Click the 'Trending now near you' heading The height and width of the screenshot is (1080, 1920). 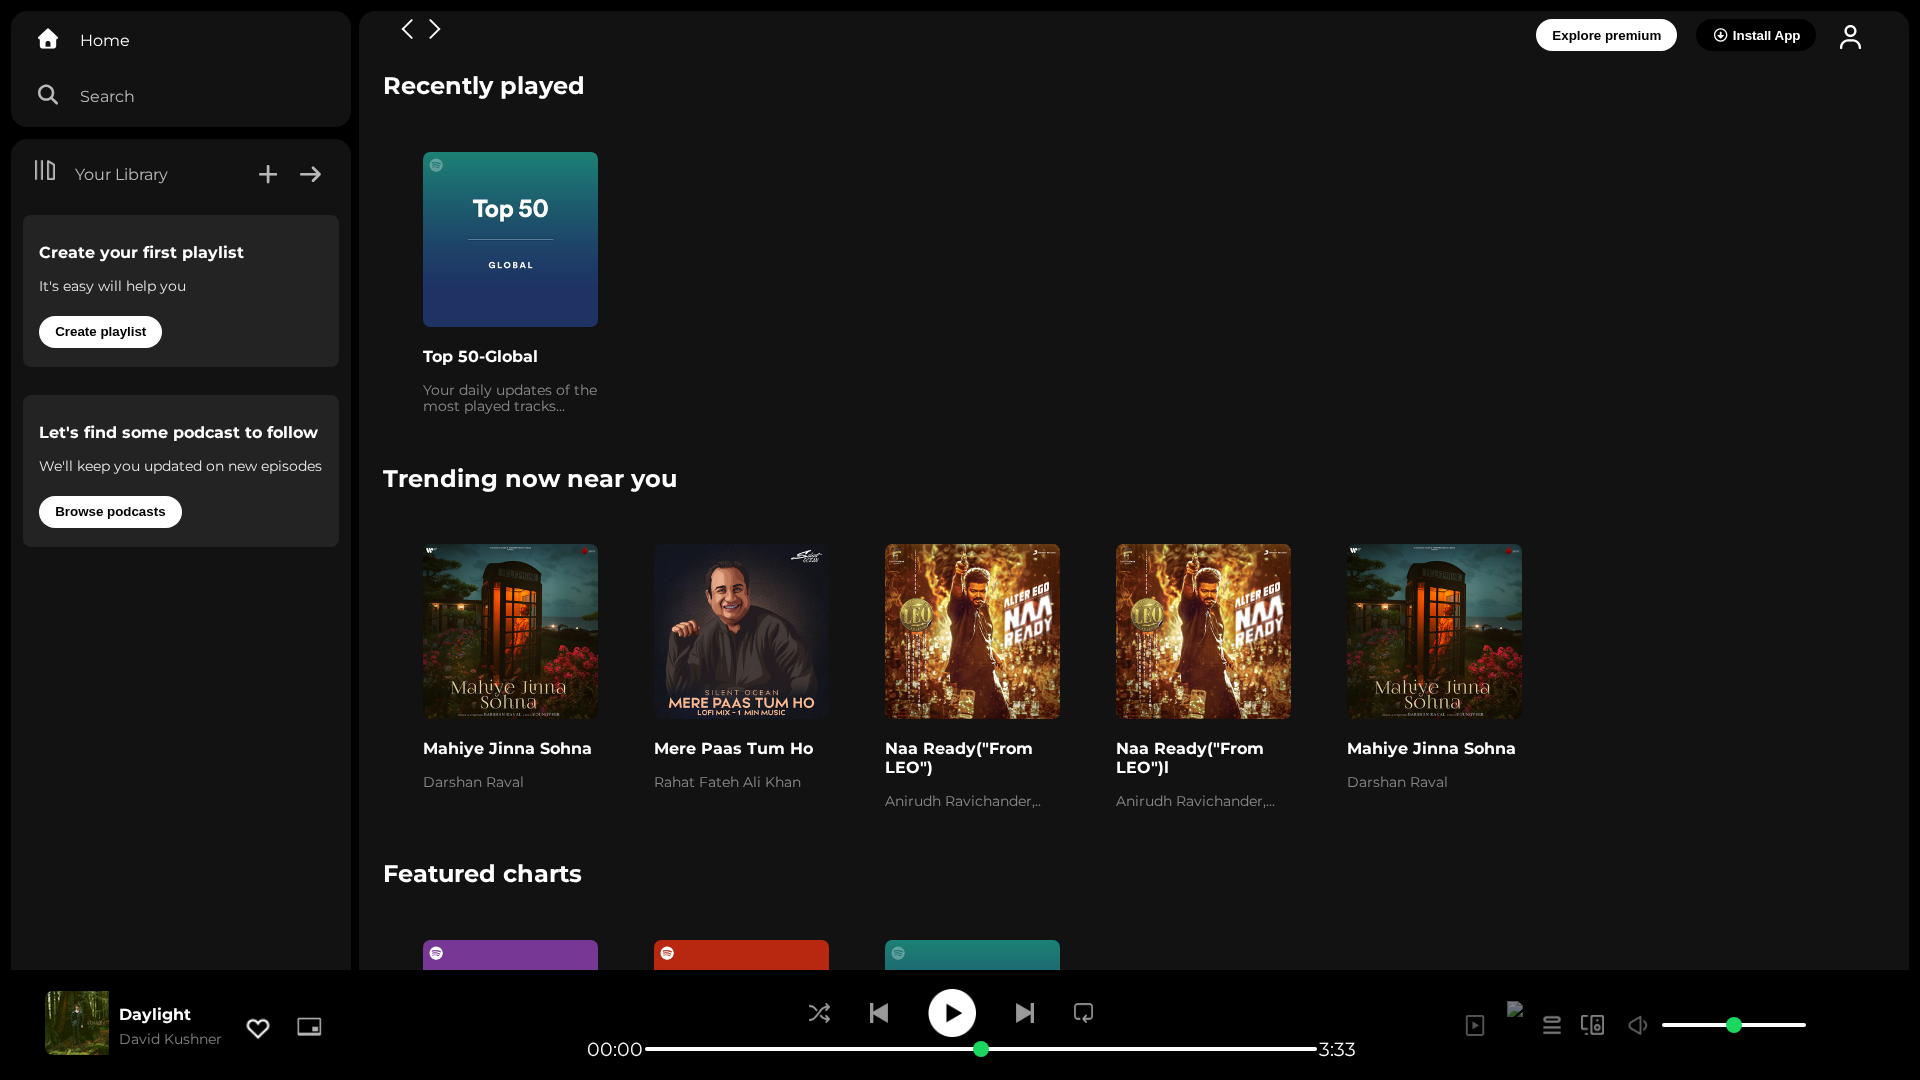point(530,479)
